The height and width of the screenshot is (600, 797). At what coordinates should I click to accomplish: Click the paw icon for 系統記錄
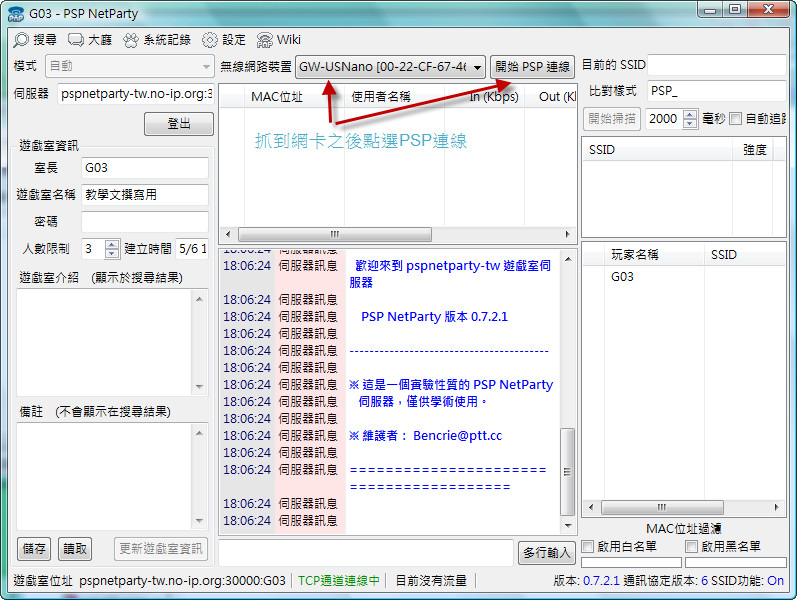tap(131, 40)
